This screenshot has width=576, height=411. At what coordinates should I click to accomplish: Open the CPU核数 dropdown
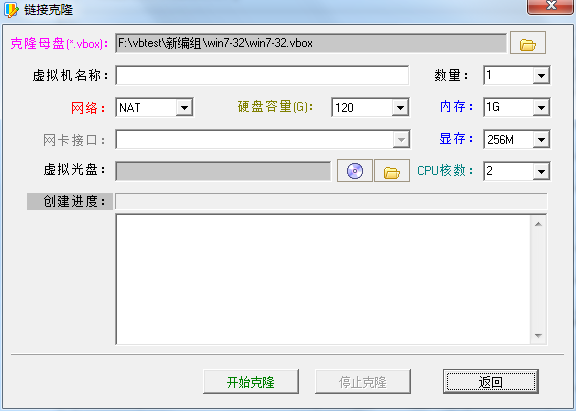point(541,172)
